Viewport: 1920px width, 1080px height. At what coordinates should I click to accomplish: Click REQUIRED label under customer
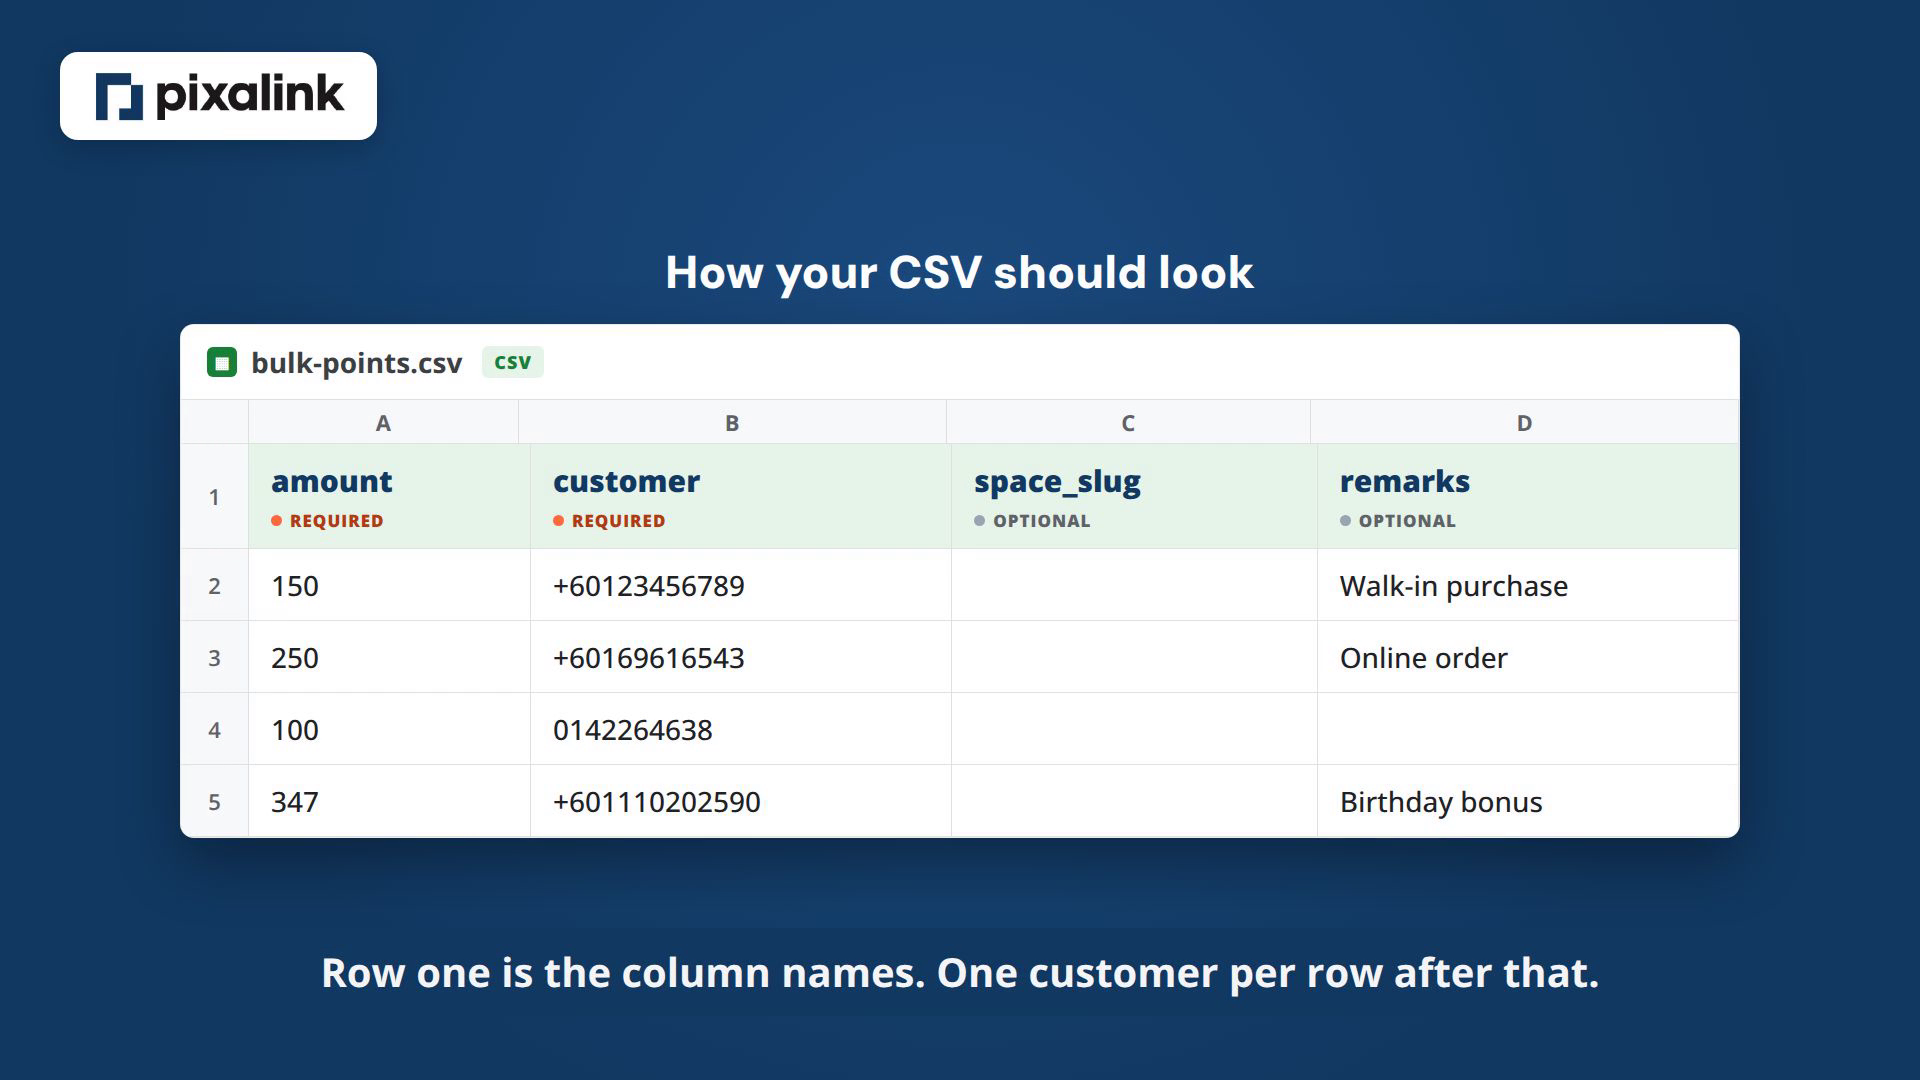[x=618, y=521]
